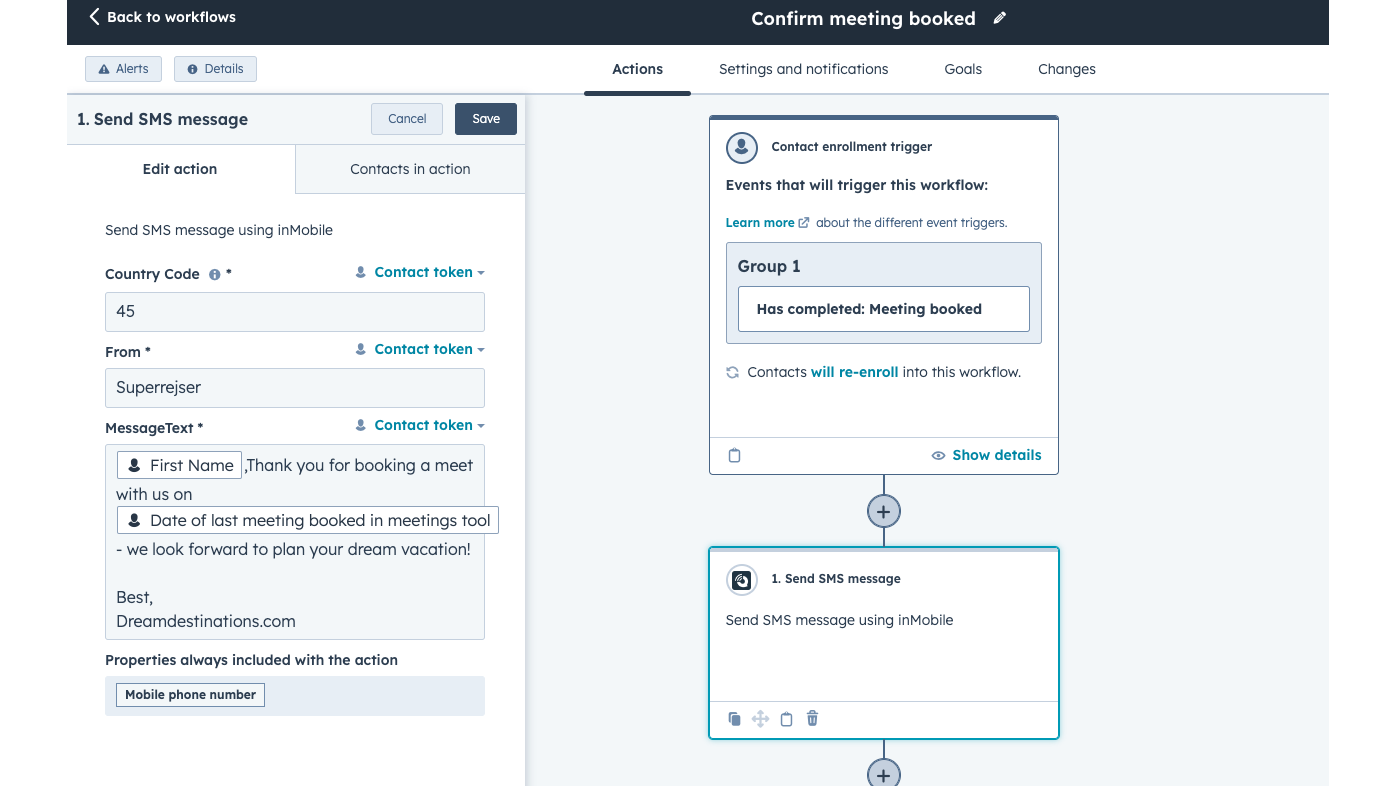Screen dimensions: 1397x786
Task: Click the pencil icon to rename workflow
Action: point(999,19)
